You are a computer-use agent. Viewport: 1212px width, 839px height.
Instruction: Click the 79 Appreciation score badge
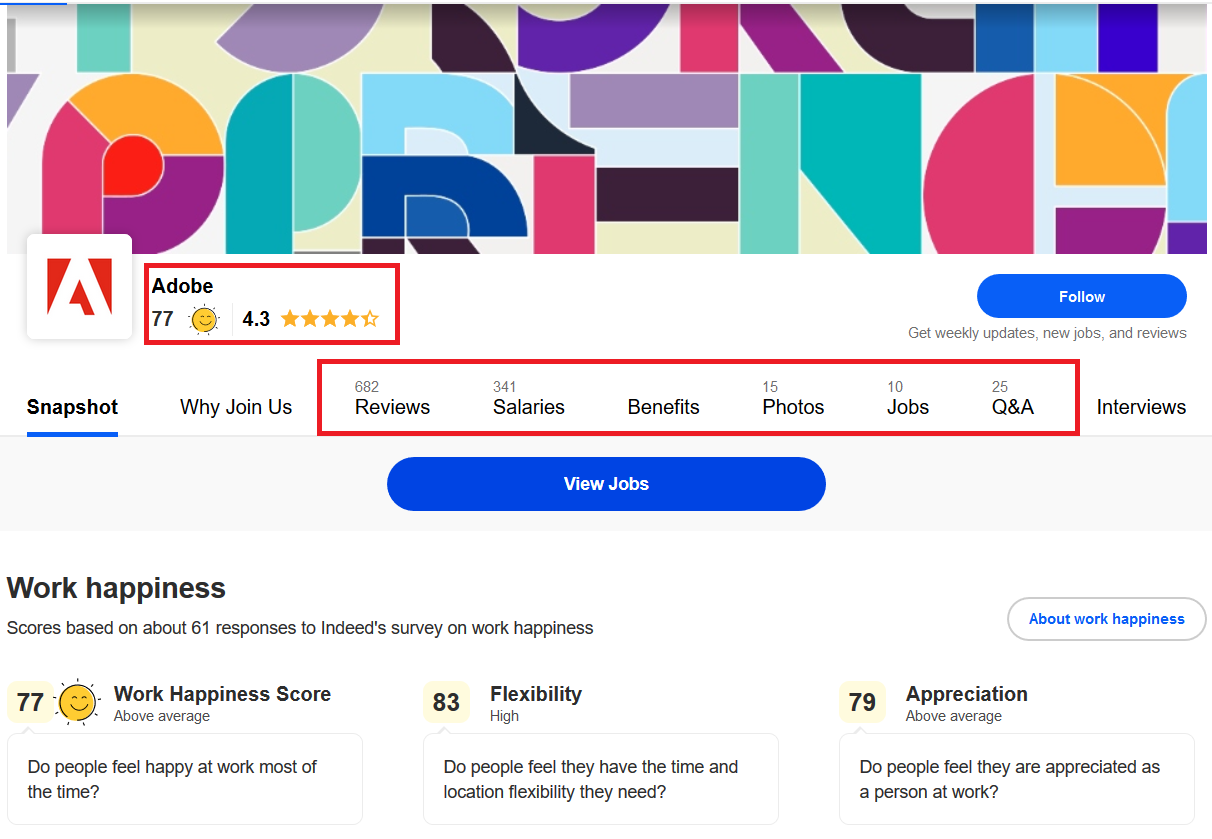pyautogui.click(x=862, y=702)
